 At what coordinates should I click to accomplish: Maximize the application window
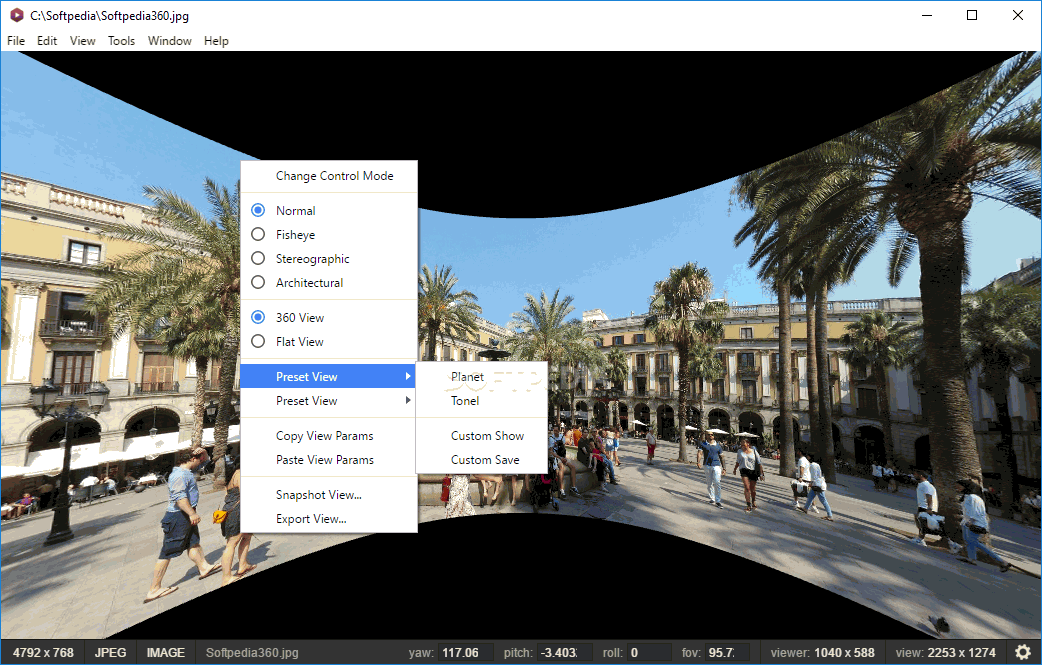click(972, 15)
